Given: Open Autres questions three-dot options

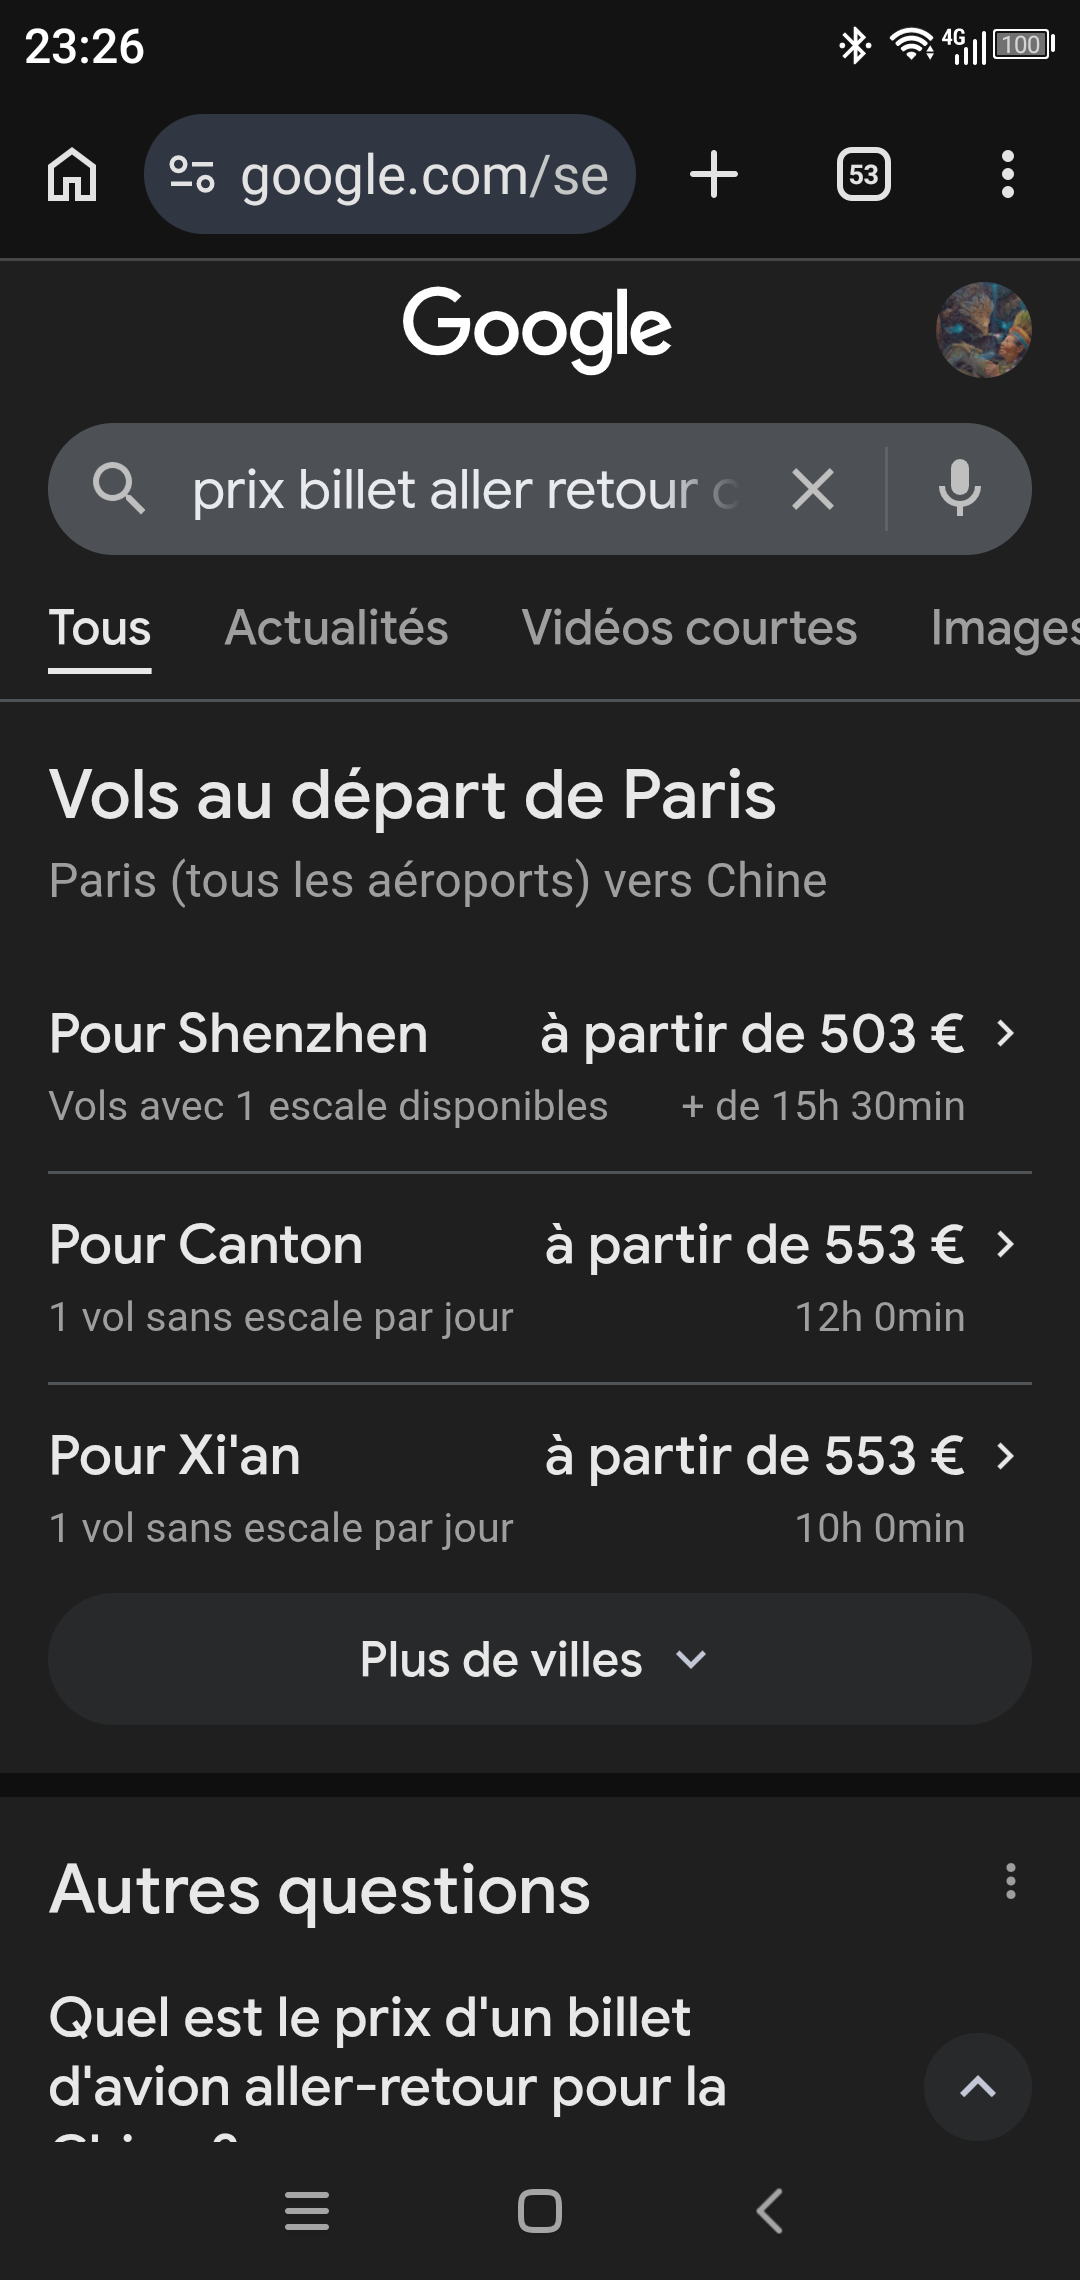Looking at the screenshot, I should coord(1011,1881).
